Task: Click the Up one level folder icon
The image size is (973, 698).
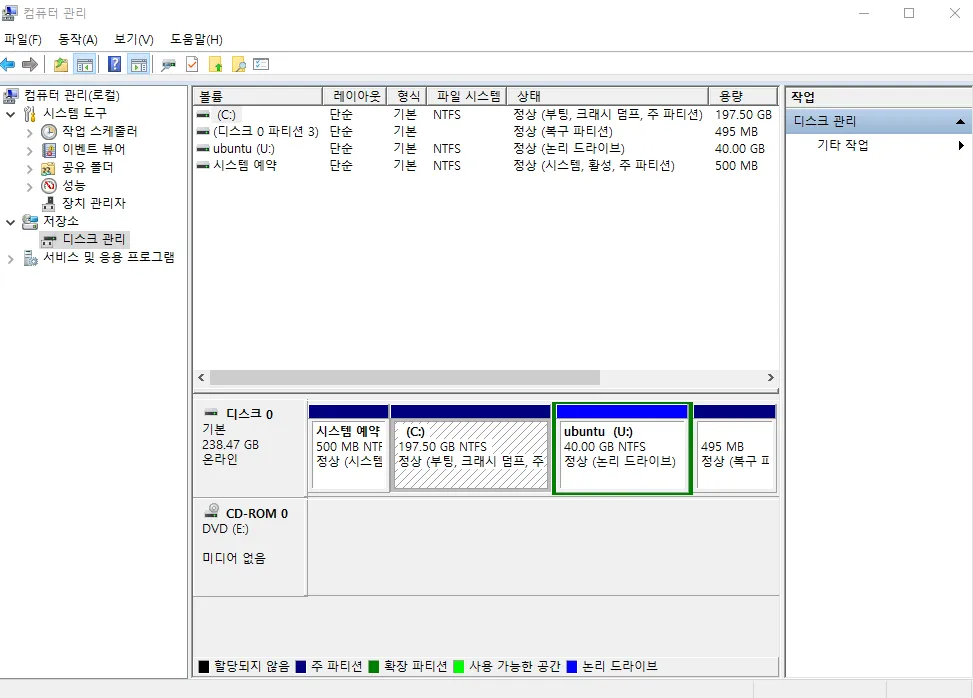Action: pyautogui.click(x=62, y=65)
